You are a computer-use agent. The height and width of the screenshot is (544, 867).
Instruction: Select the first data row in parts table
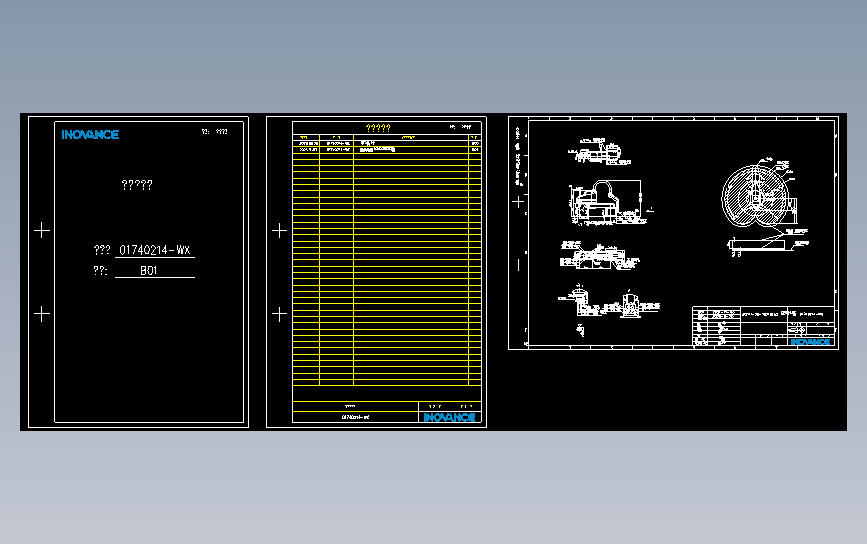(x=387, y=143)
